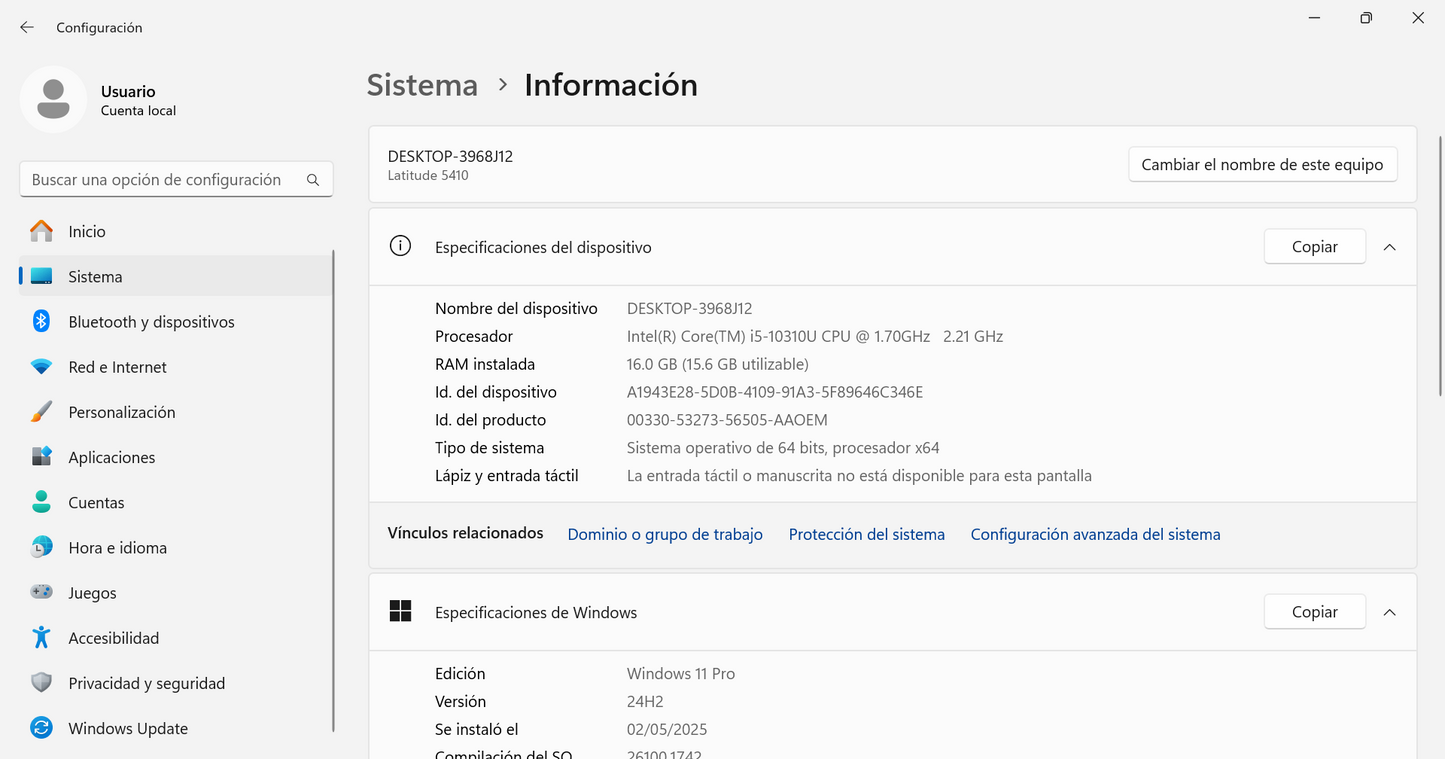
Task: Collapse Especificaciones de Windows section
Action: coord(1389,612)
